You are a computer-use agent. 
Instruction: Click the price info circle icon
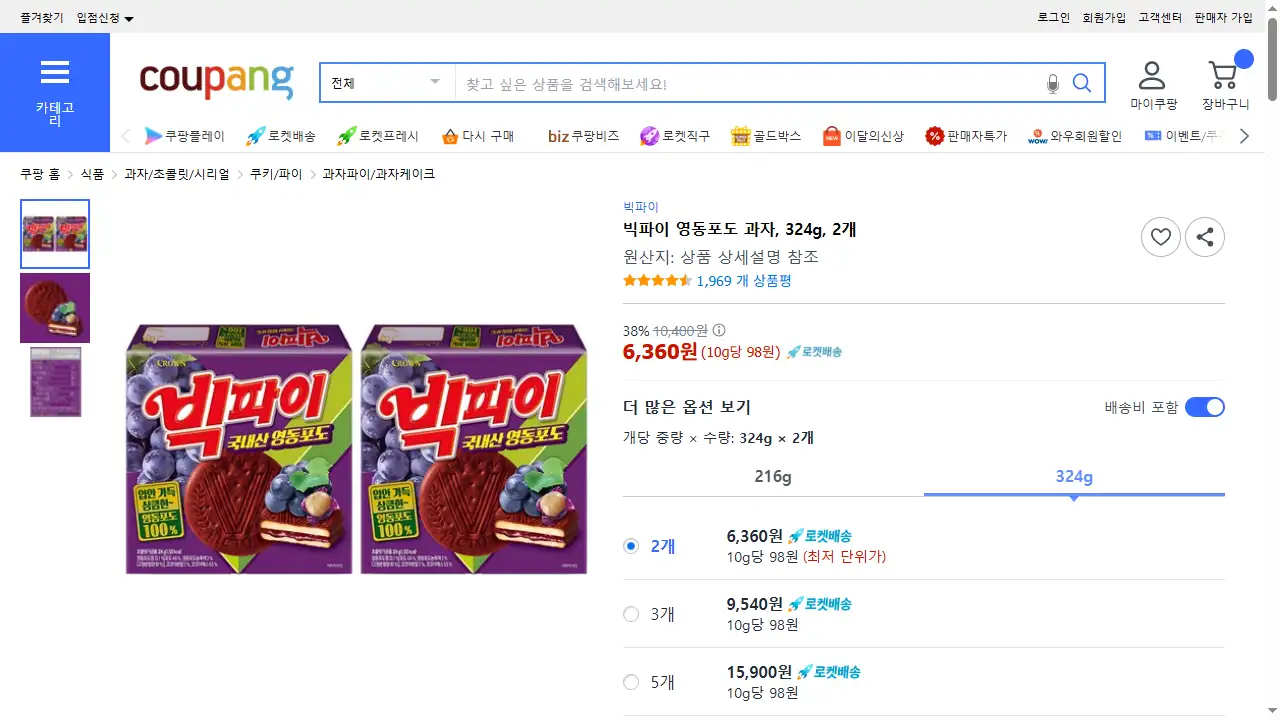(719, 330)
